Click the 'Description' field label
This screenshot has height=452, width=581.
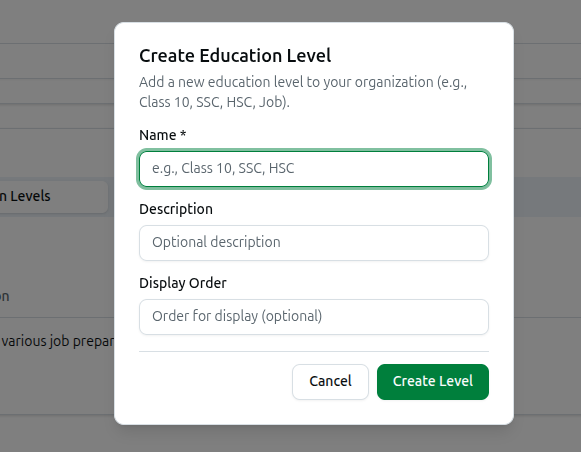(176, 209)
